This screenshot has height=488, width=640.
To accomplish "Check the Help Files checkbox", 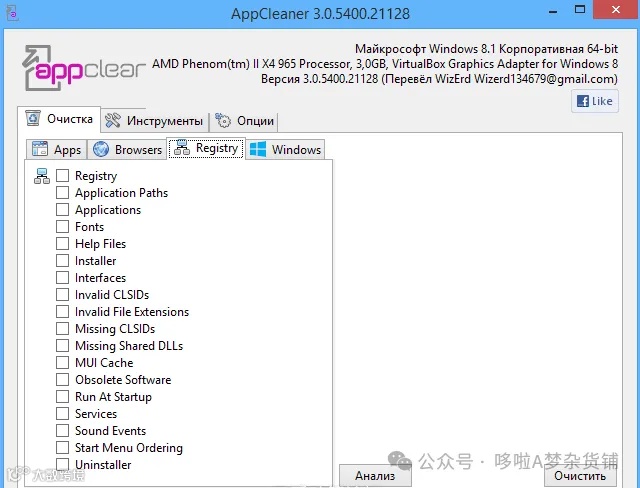I will click(x=62, y=244).
